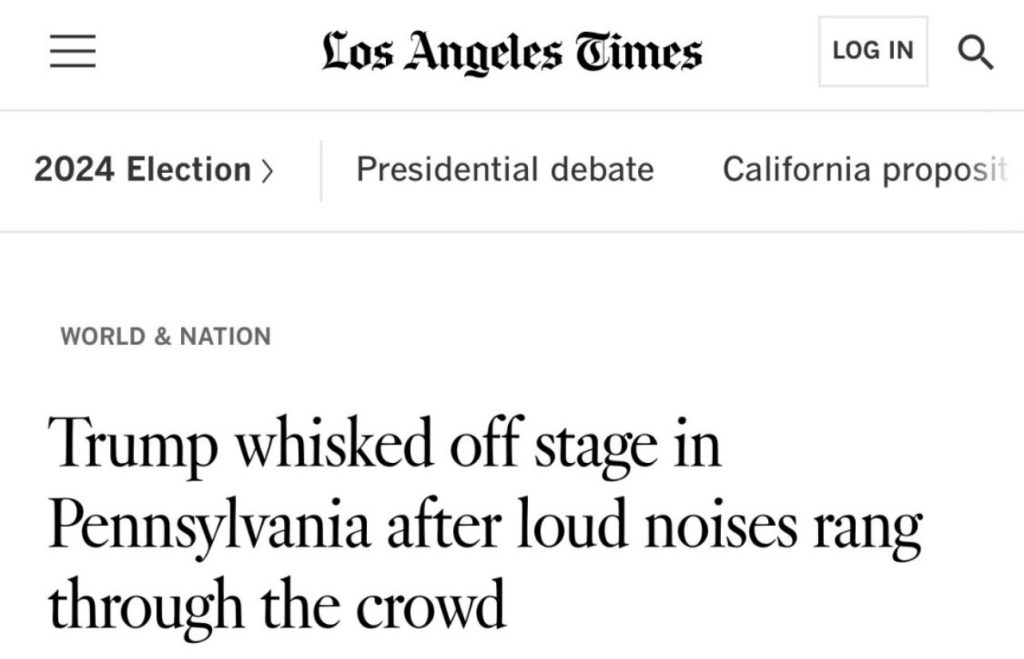Jump to Presidential debate coverage
The width and height of the screenshot is (1024, 659).
tap(505, 170)
